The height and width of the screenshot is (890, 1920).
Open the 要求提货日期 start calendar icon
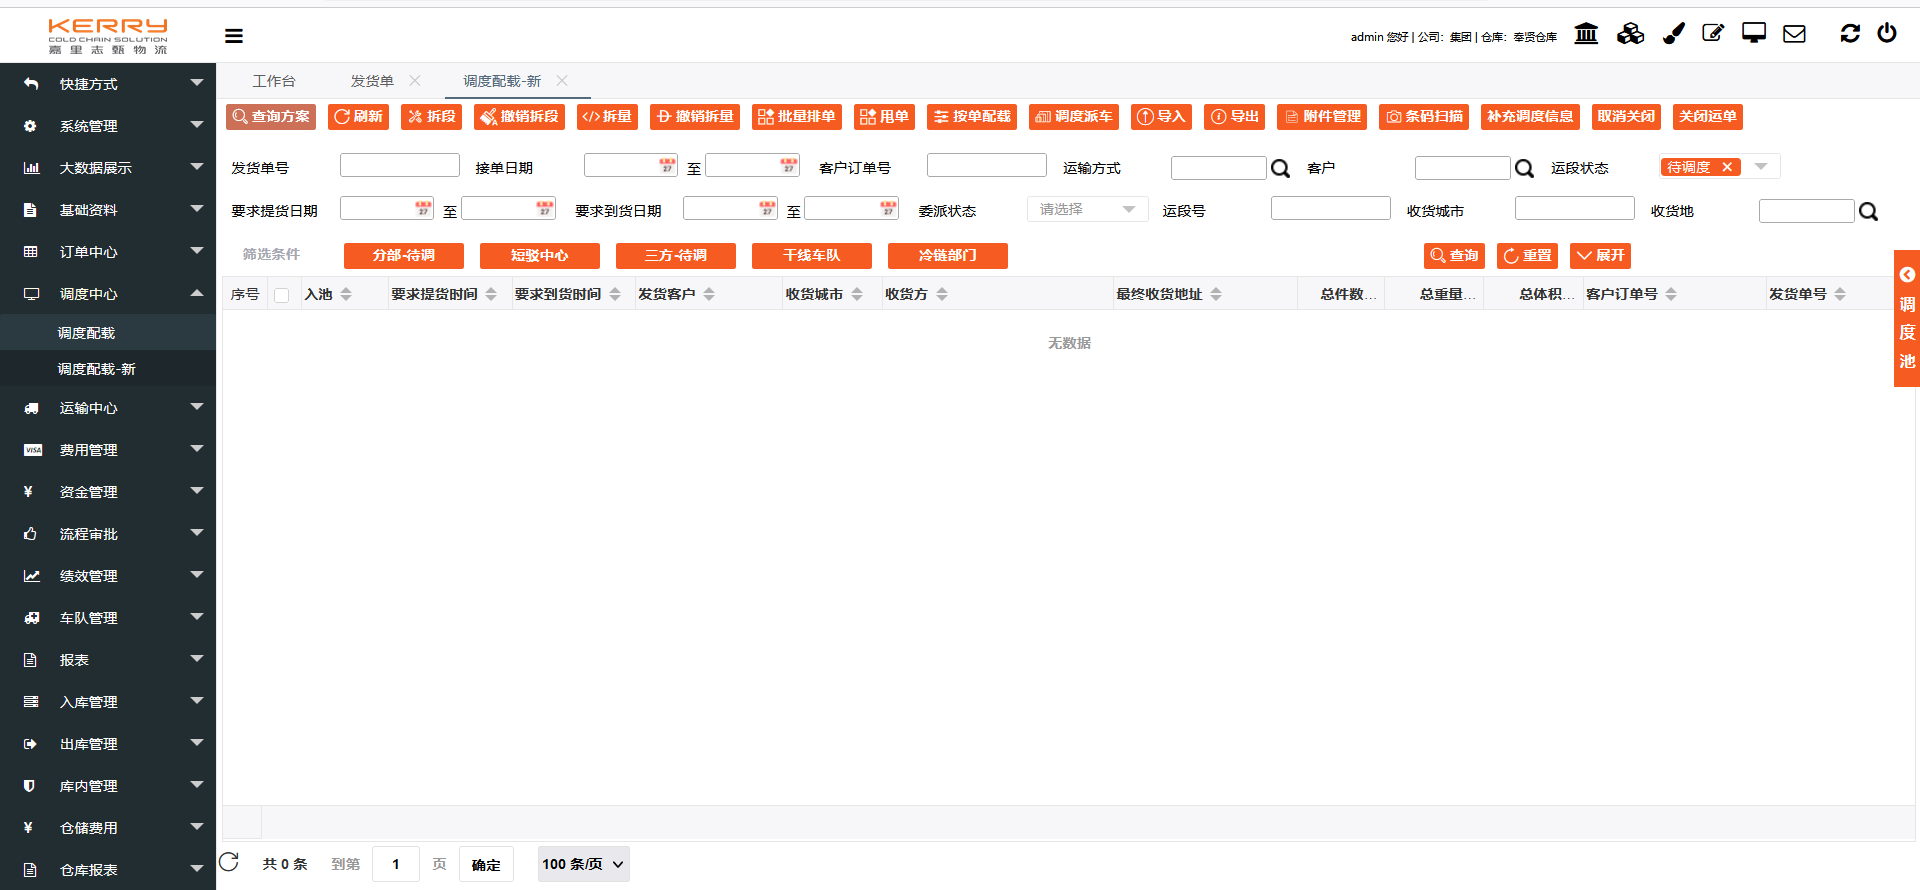[x=423, y=208]
